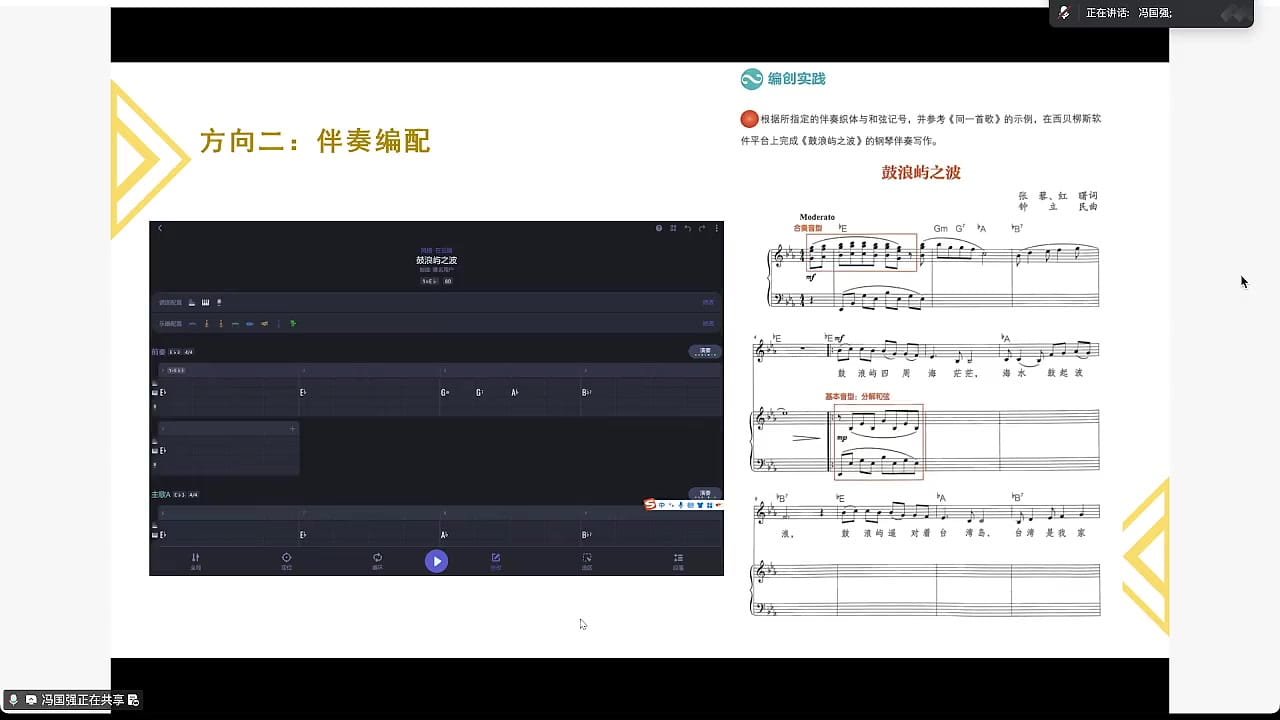Open the key signature selector under the song title
Screen dimensions: 1280x720
[x=430, y=281]
